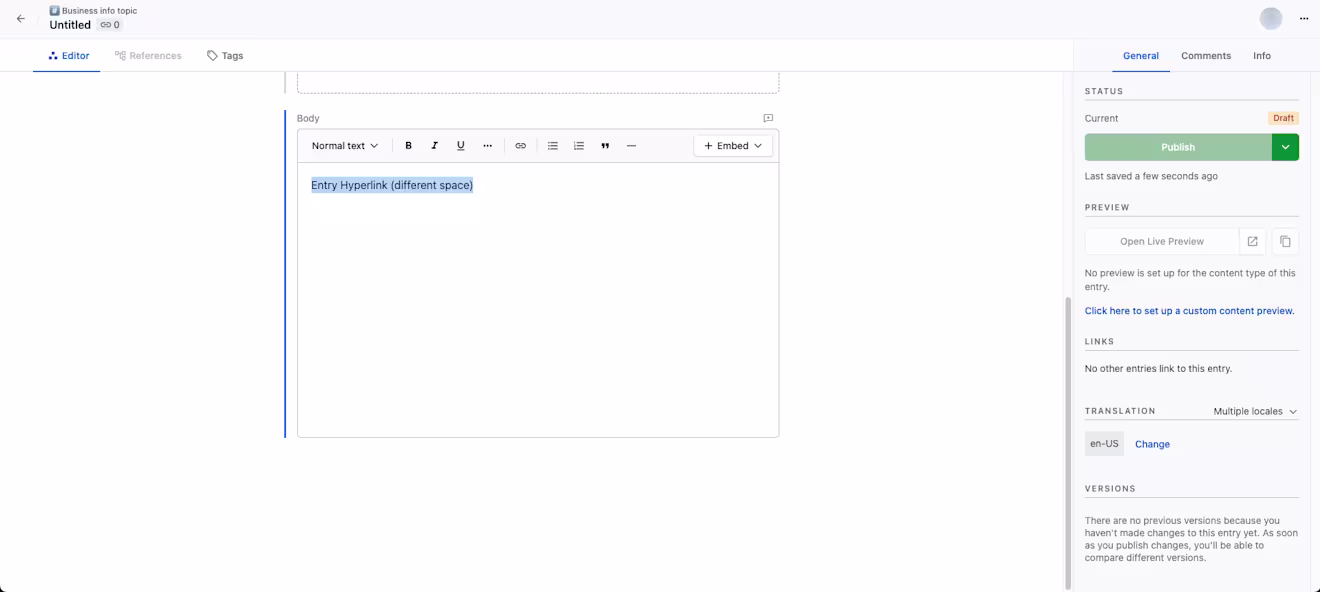Click the highlighted Entry Hyperlink text
Image resolution: width=1320 pixels, height=592 pixels.
point(392,185)
